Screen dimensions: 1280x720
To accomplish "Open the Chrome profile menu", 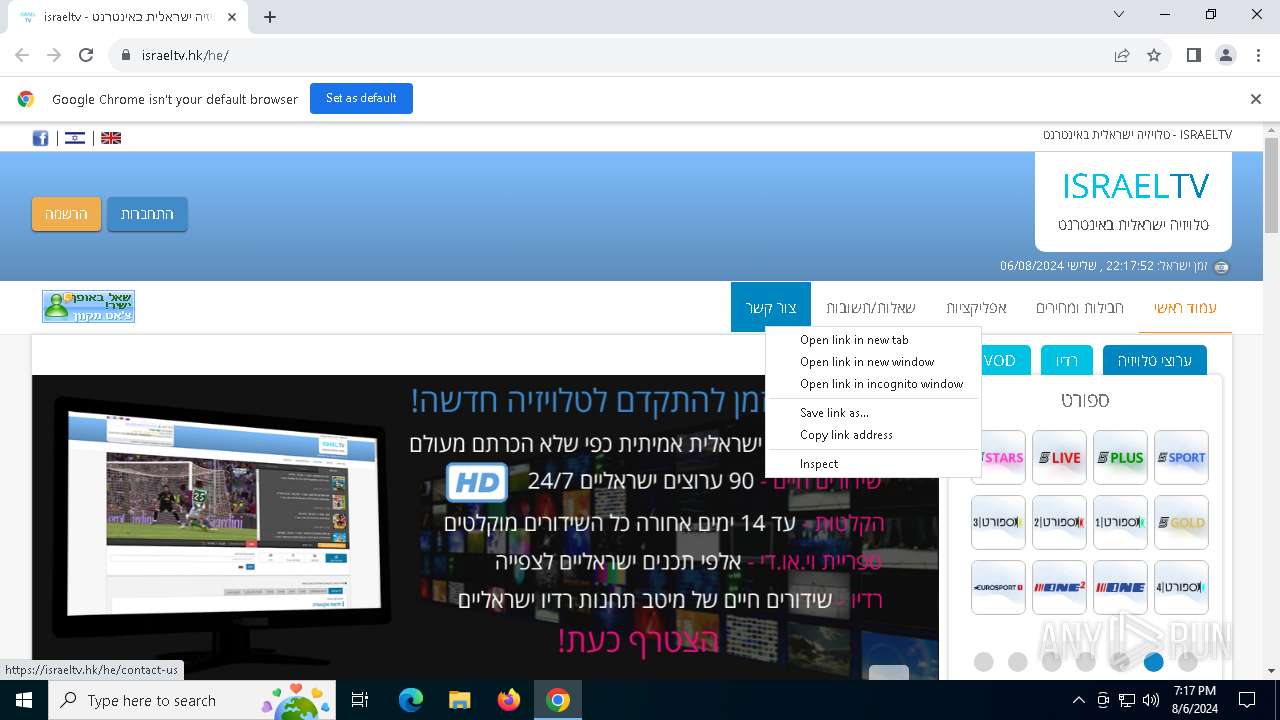I will coord(1226,55).
